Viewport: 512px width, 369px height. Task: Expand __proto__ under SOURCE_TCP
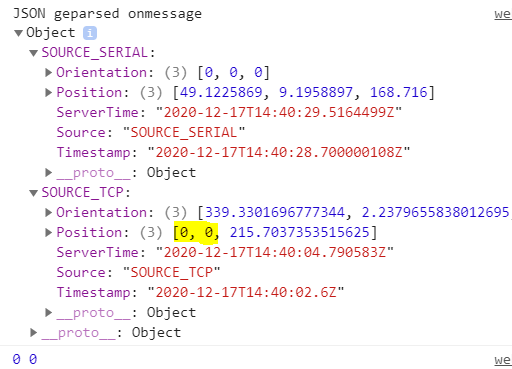click(49, 312)
